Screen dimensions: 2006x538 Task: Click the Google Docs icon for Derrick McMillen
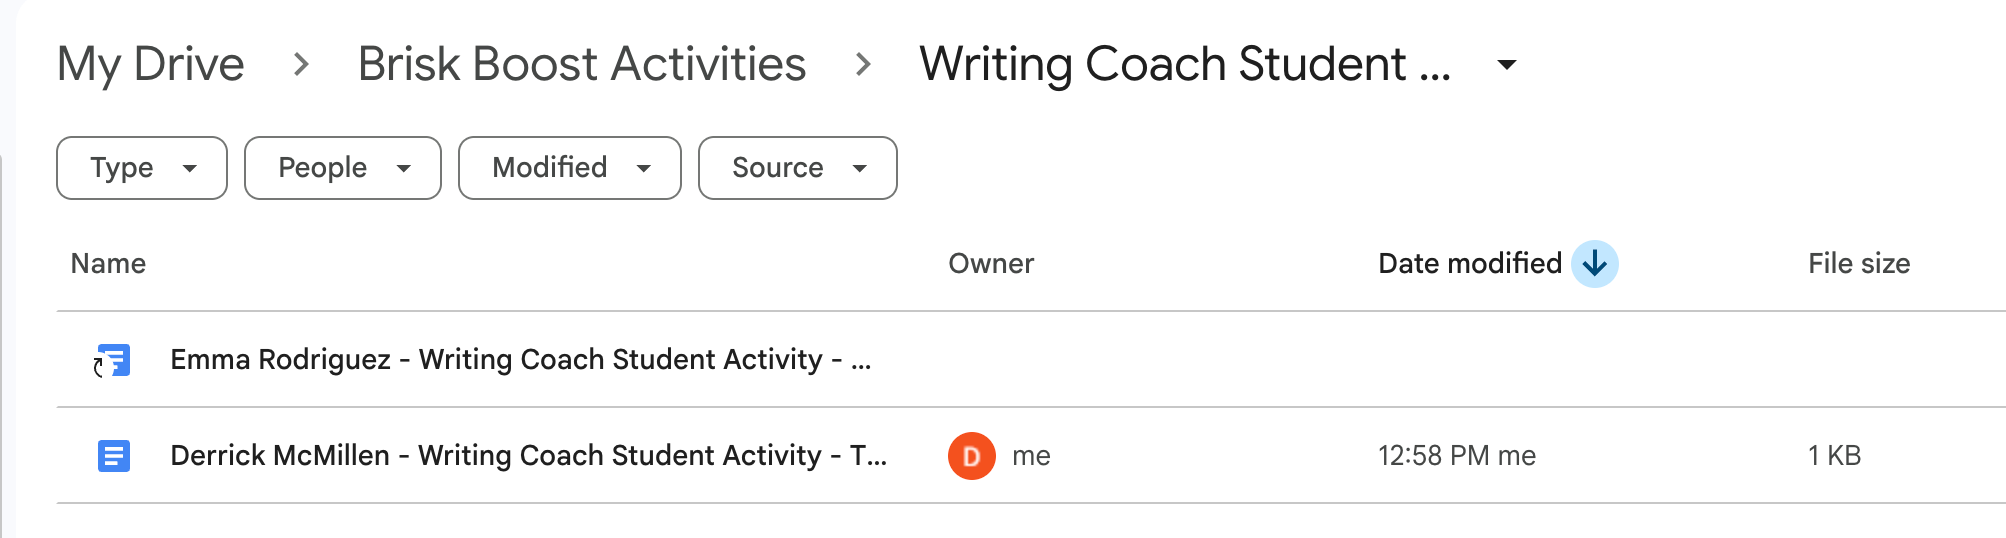(114, 456)
